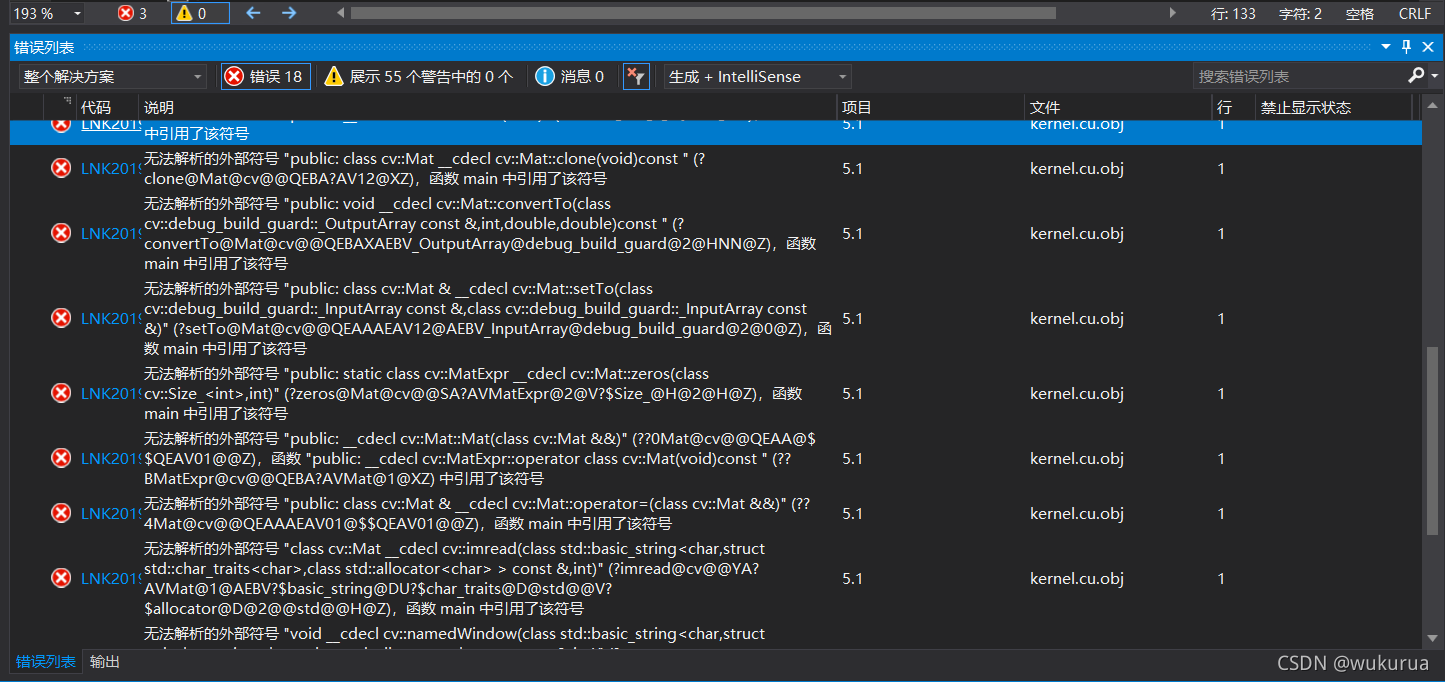This screenshot has width=1445, height=682.
Task: Open the LNK2019 link for cv::imread
Action: click(x=109, y=579)
